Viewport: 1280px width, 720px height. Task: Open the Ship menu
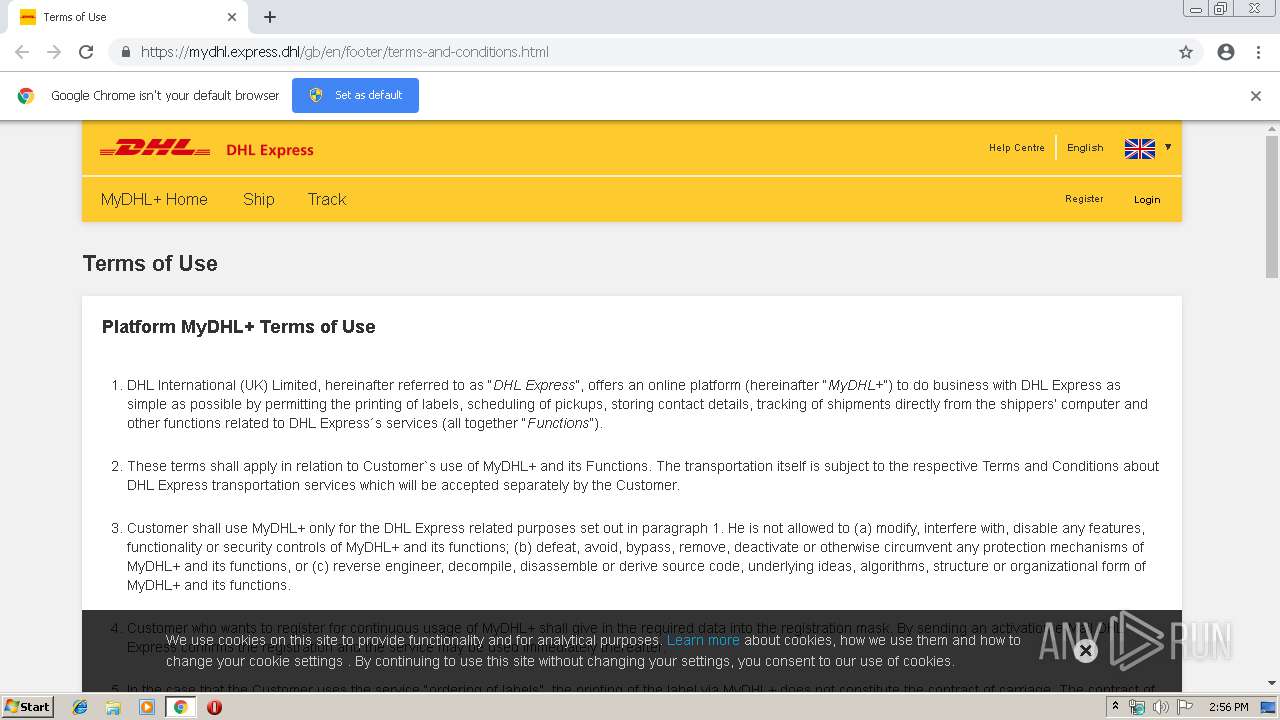point(258,199)
